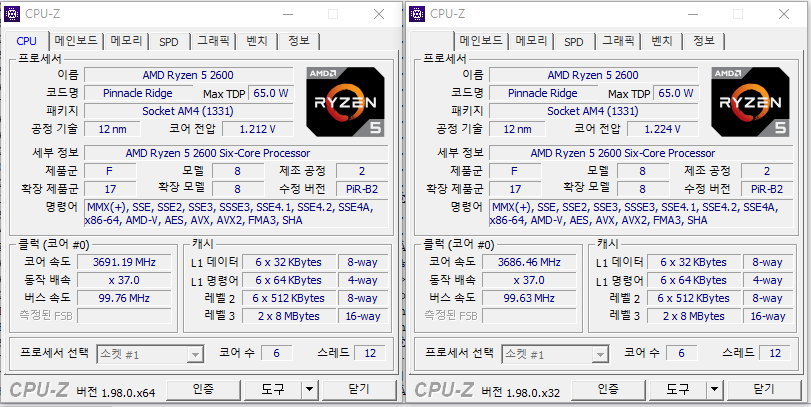Click 인증 button in x32 window
The height and width of the screenshot is (407, 811).
608,389
